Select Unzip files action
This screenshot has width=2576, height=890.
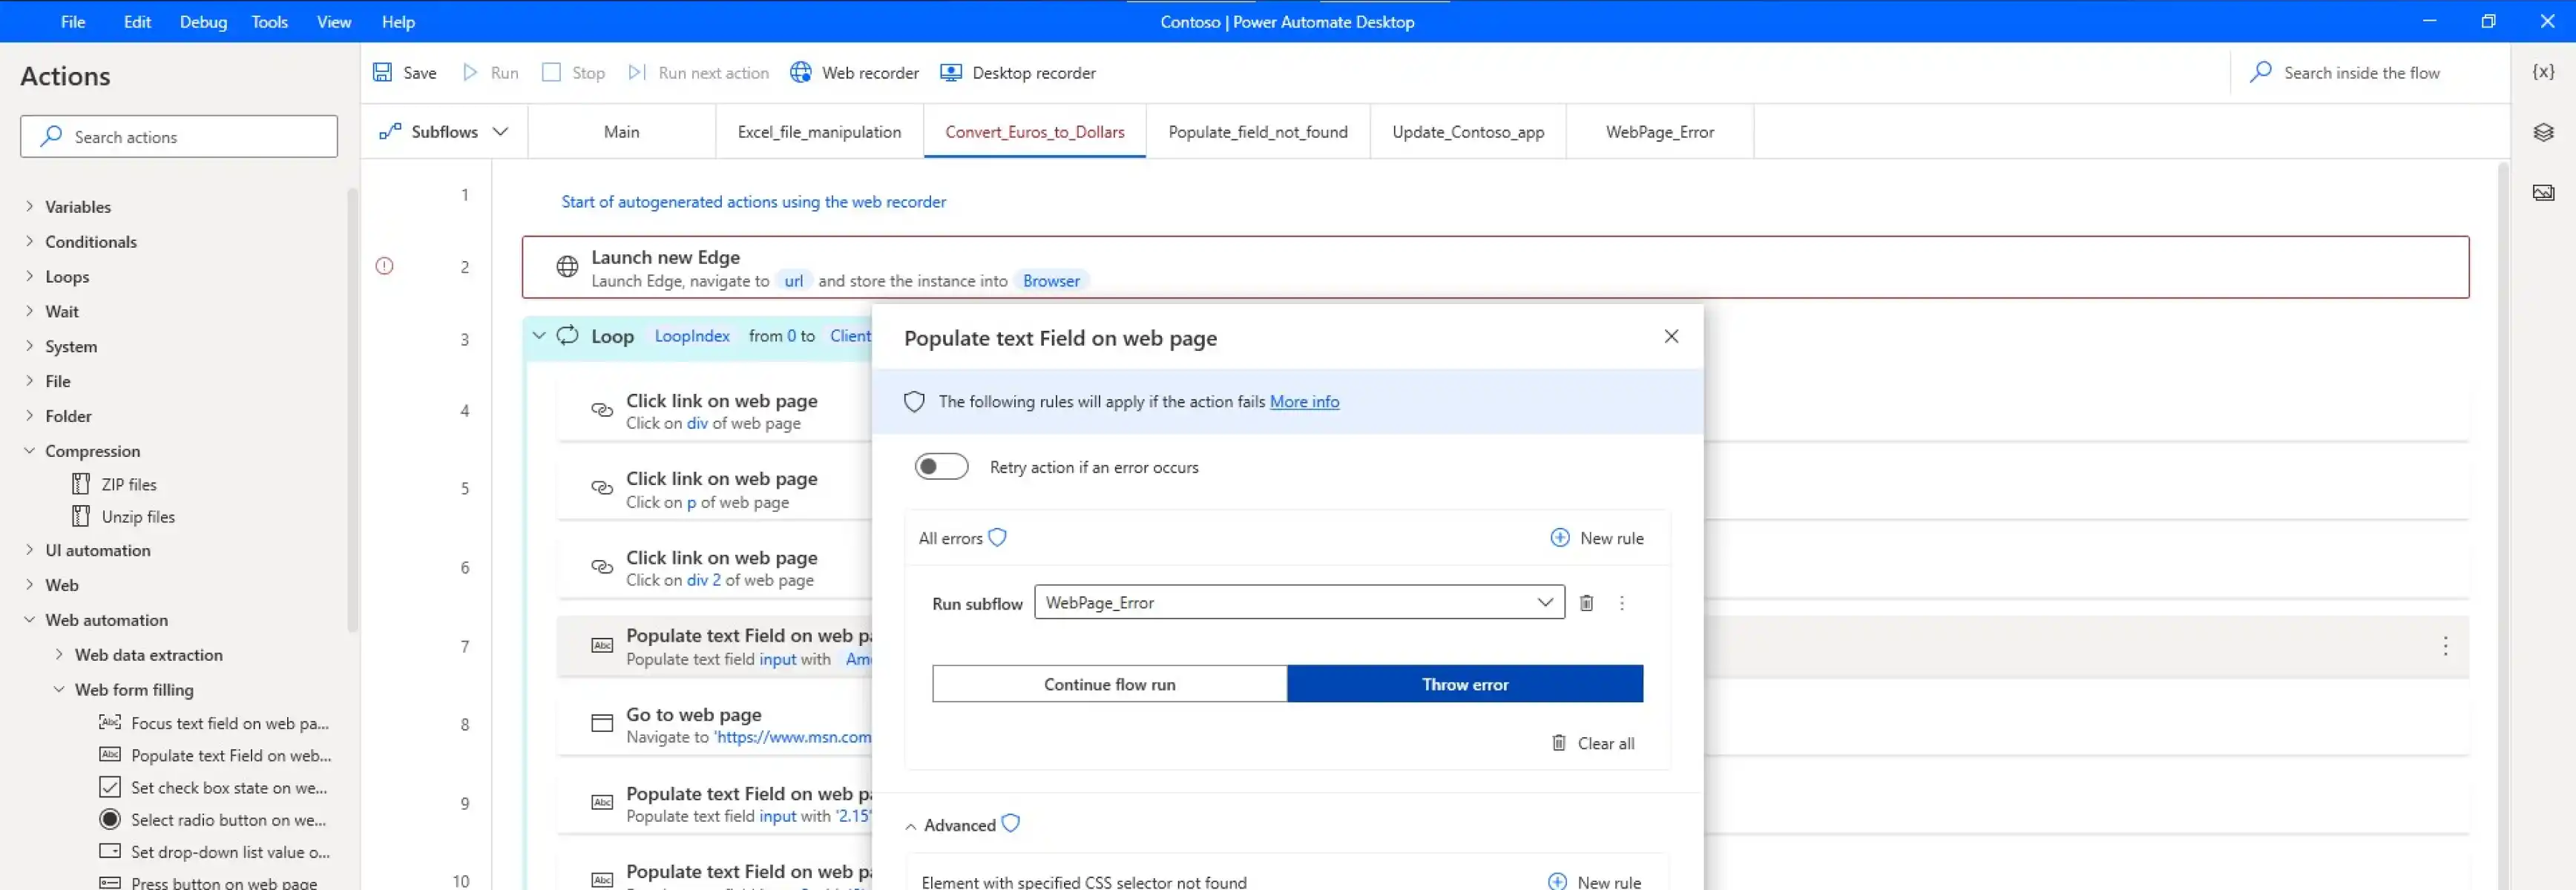[124, 516]
